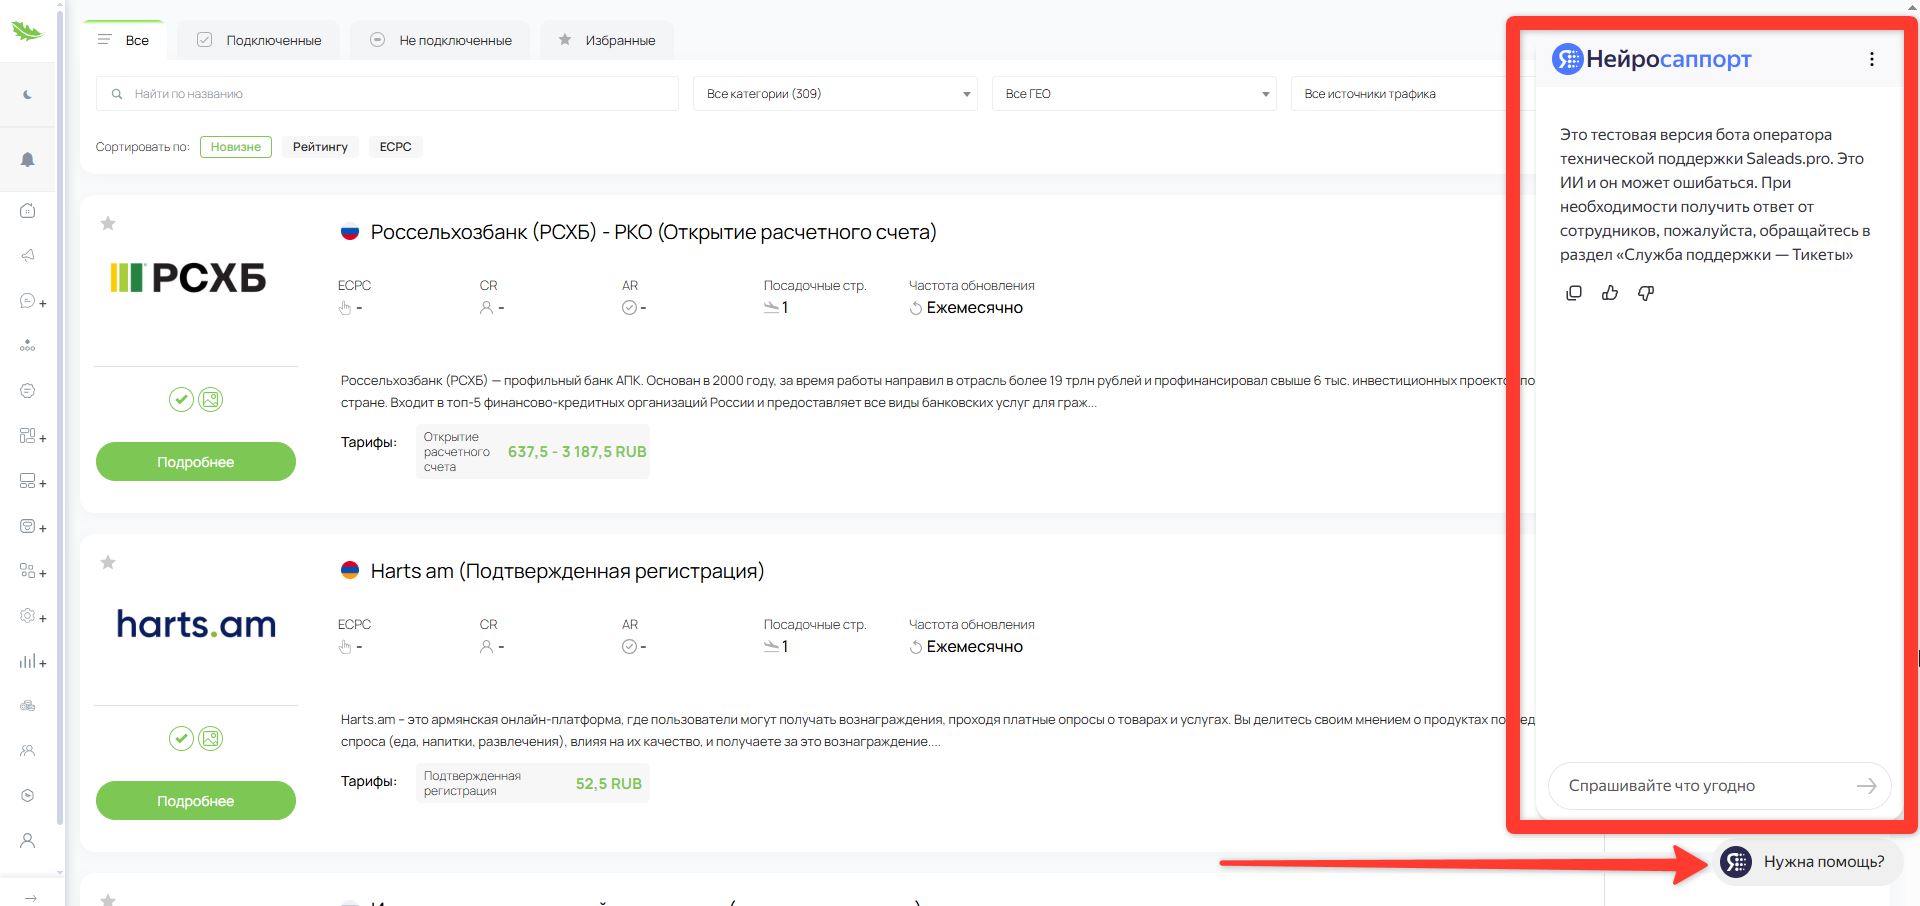Open the Все ГЕО dropdown
This screenshot has height=906, width=1920.
pos(1134,94)
